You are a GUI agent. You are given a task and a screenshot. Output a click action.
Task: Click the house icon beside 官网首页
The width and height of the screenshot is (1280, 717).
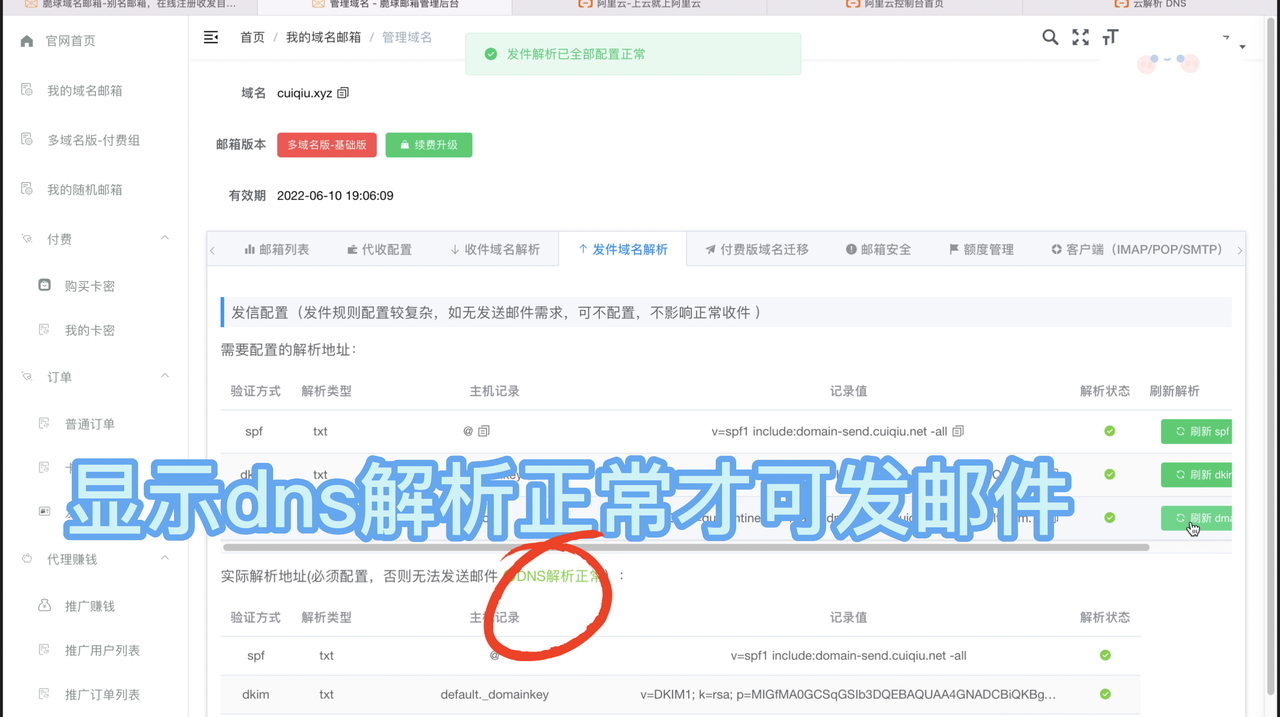(x=27, y=41)
